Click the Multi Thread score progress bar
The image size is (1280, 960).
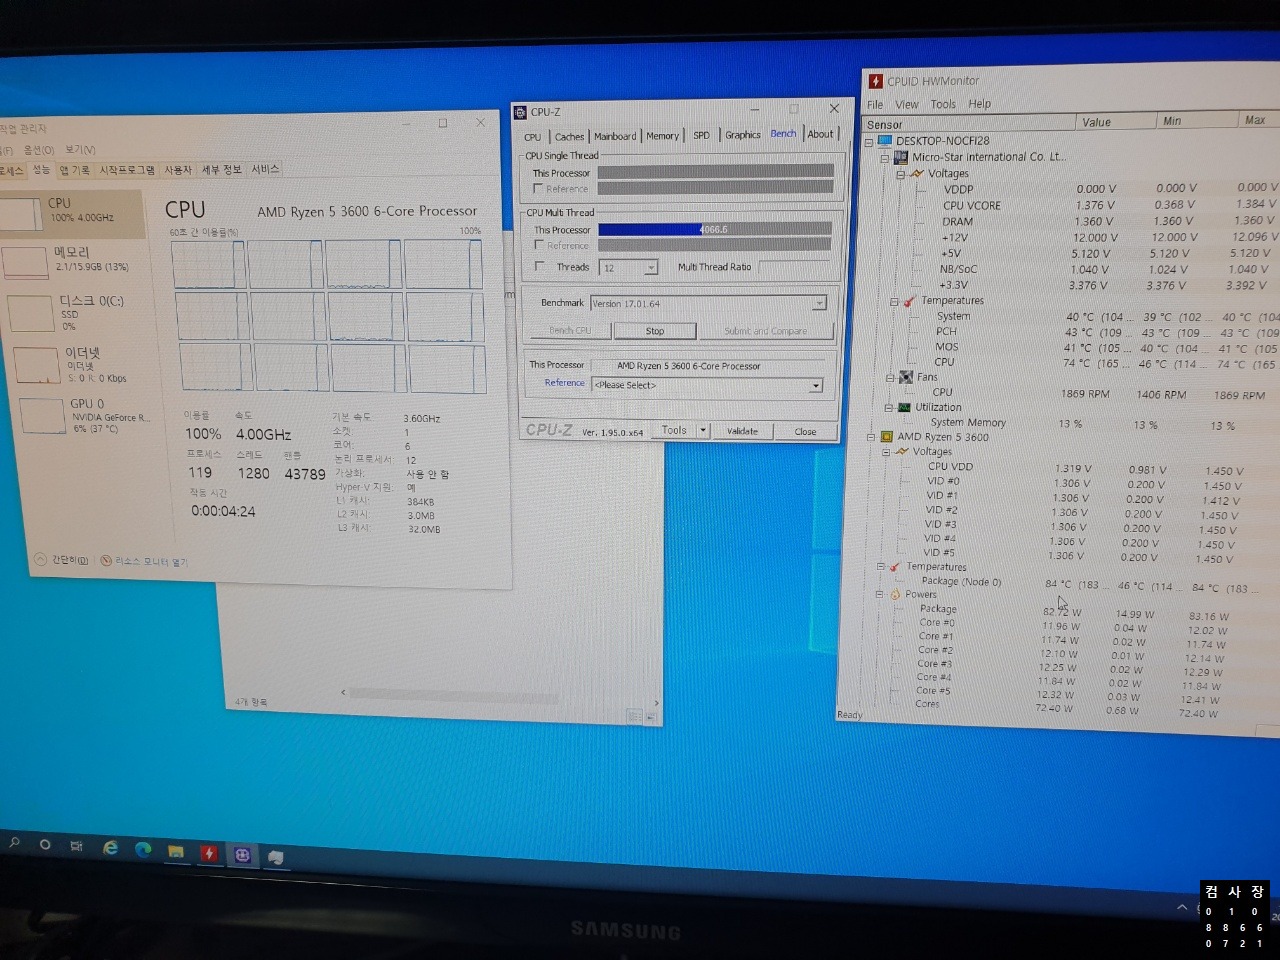point(715,229)
